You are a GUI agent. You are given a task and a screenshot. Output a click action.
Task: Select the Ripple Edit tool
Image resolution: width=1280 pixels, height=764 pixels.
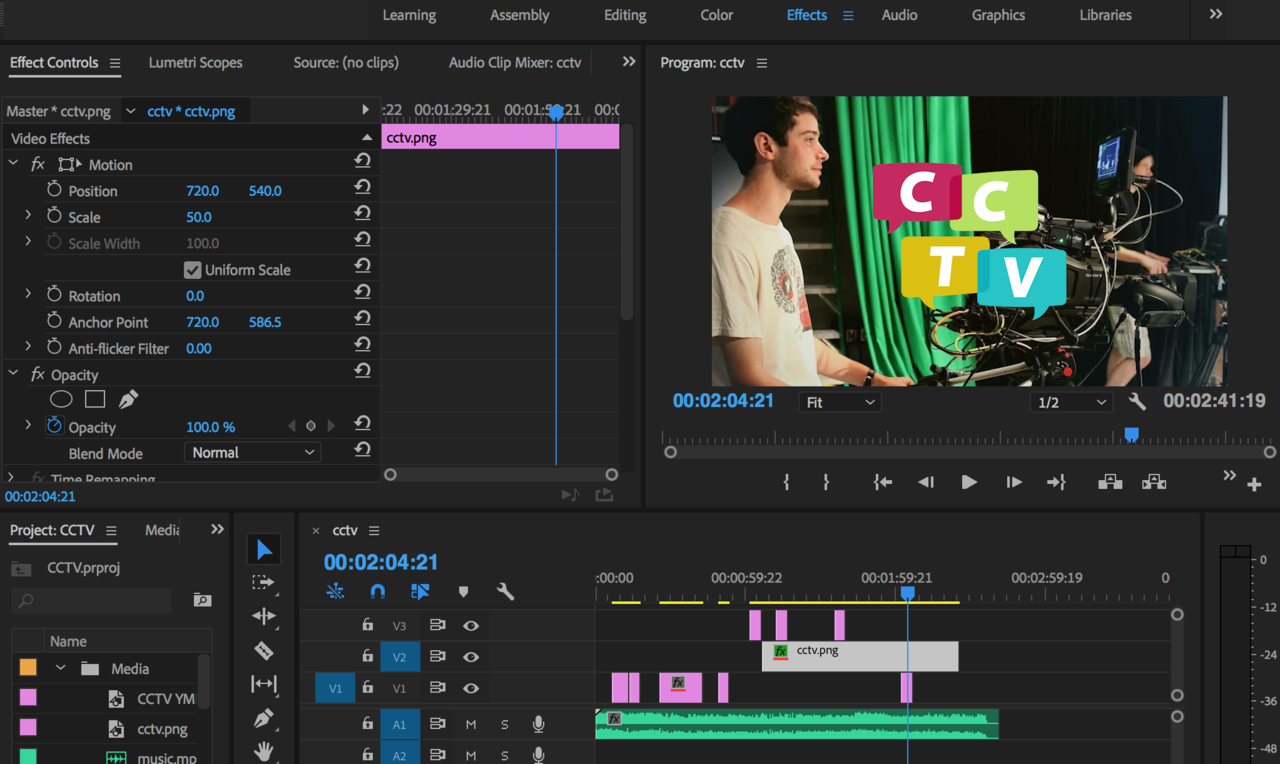[x=264, y=617]
